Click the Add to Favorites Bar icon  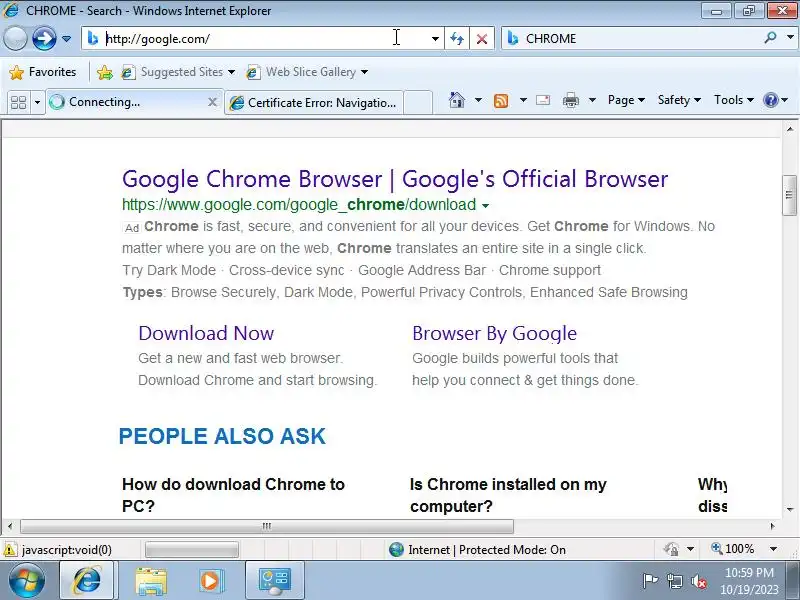(105, 72)
